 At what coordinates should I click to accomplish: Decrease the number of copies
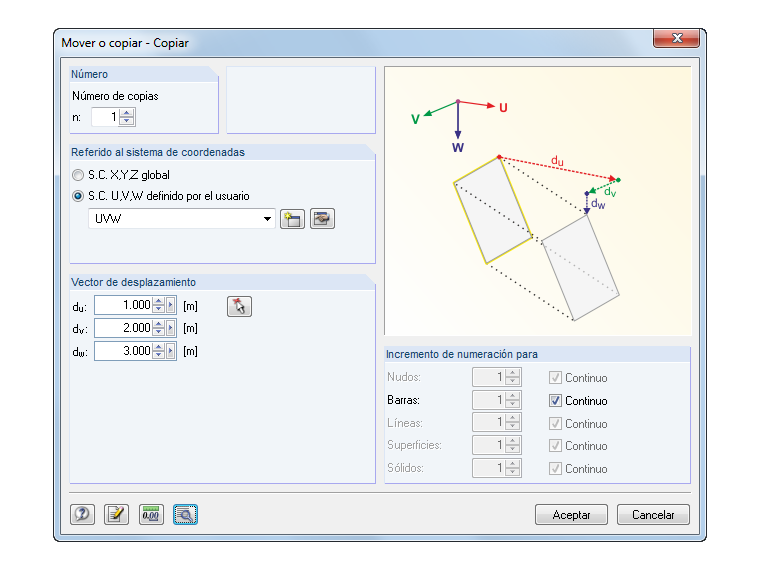127,121
